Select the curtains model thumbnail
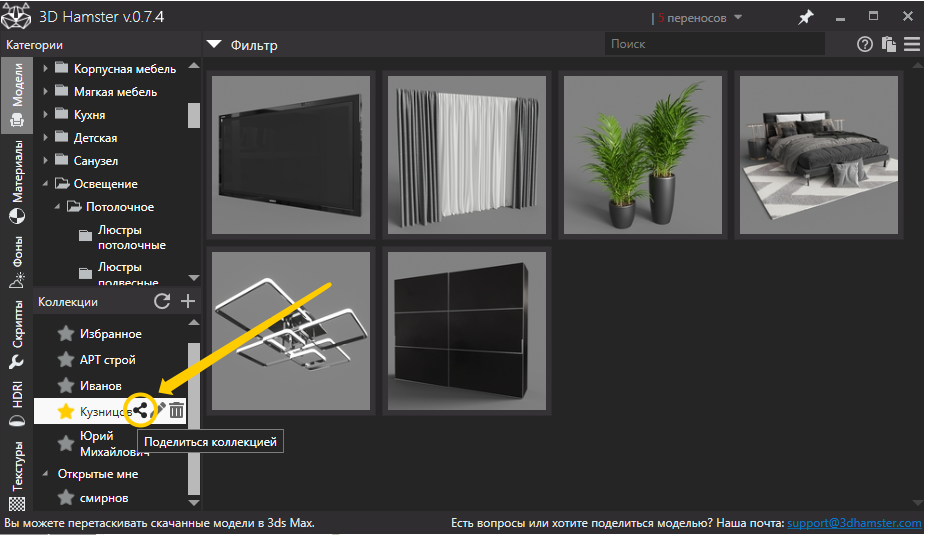The height and width of the screenshot is (535, 925). pos(467,155)
